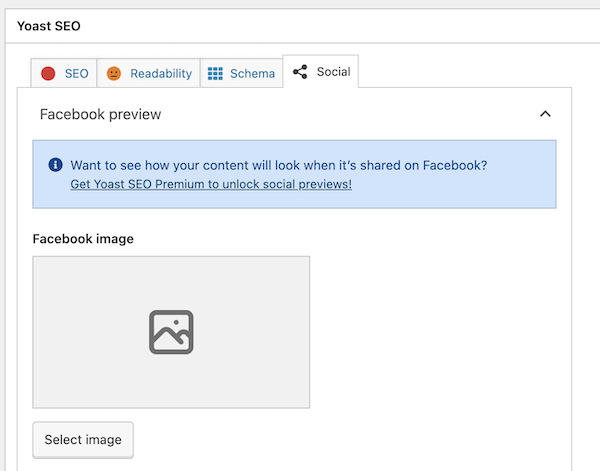Switch to the Readability tab
Viewport: 600px width, 471px height.
pyautogui.click(x=148, y=73)
